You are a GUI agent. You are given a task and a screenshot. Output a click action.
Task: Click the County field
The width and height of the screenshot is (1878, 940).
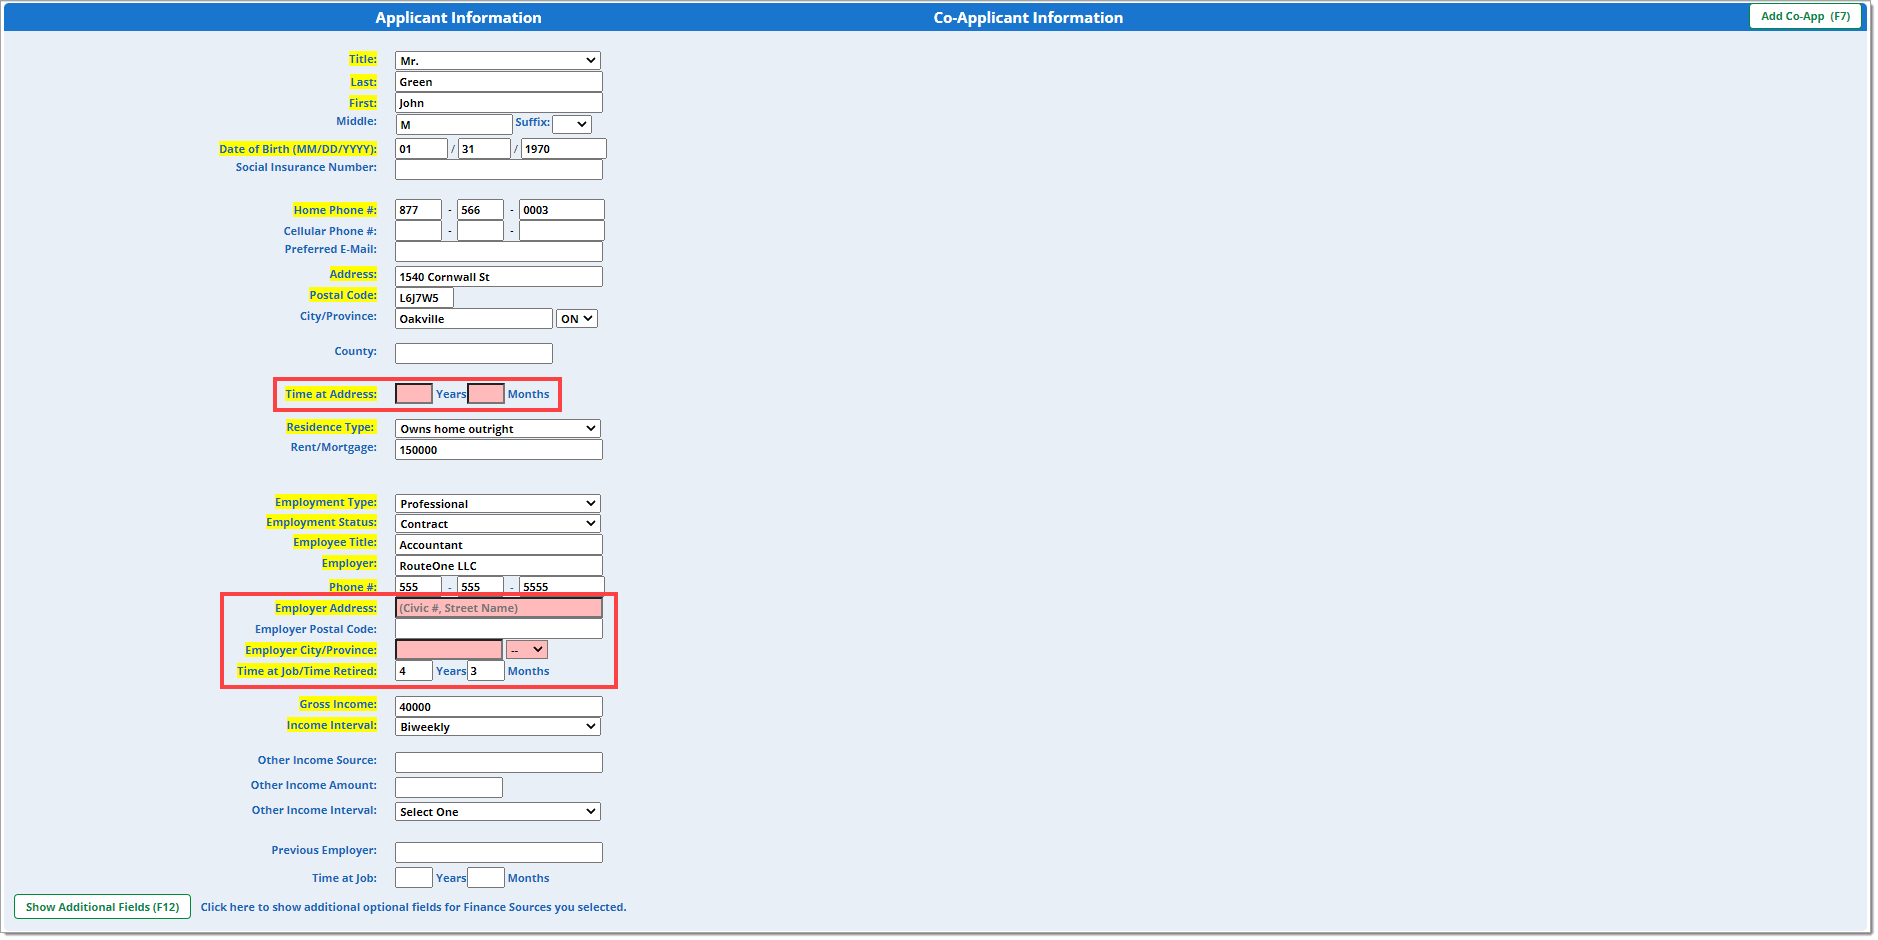(x=473, y=354)
